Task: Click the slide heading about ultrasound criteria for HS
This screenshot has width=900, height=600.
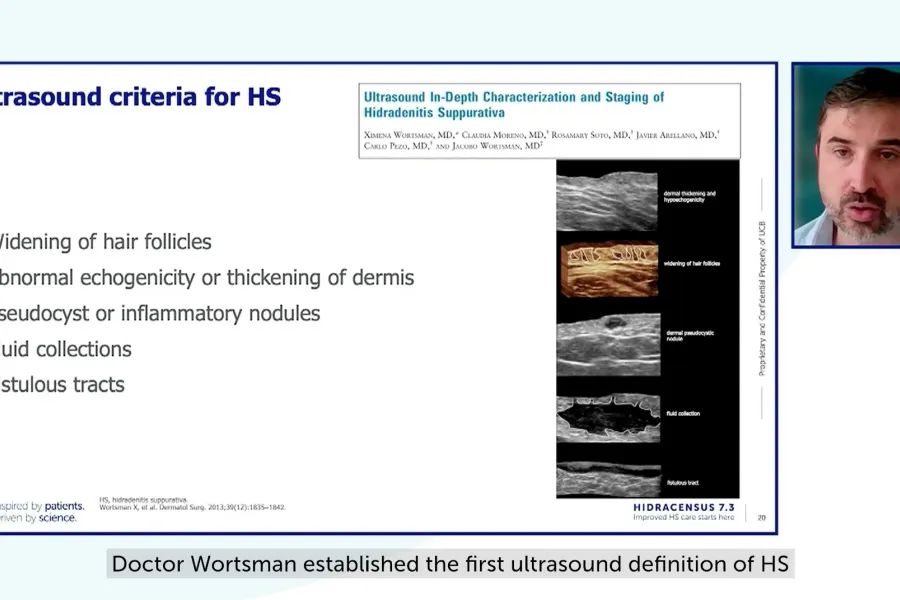Action: (x=141, y=96)
